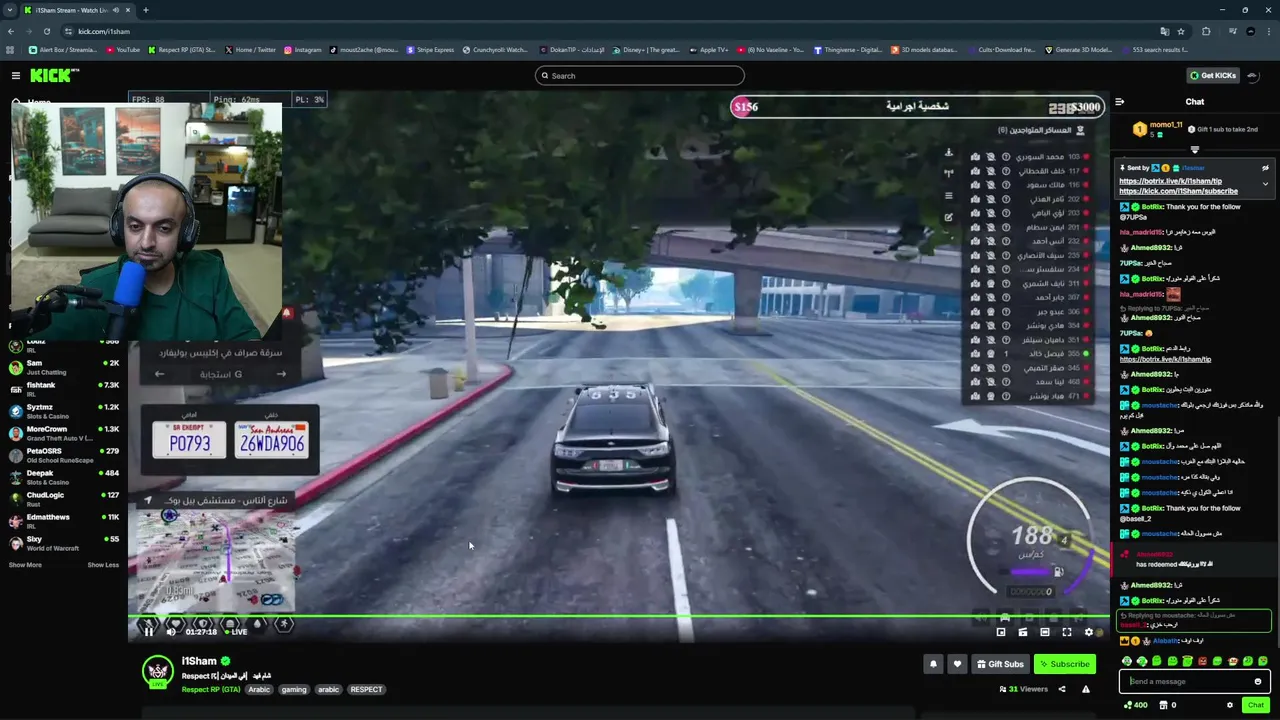The image size is (1280, 720).
Task: Open the Home / Twitter bookmark
Action: [x=250, y=50]
